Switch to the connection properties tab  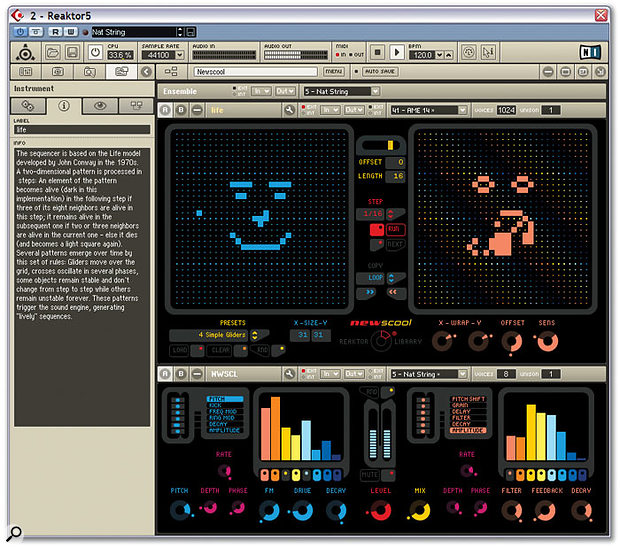click(136, 106)
